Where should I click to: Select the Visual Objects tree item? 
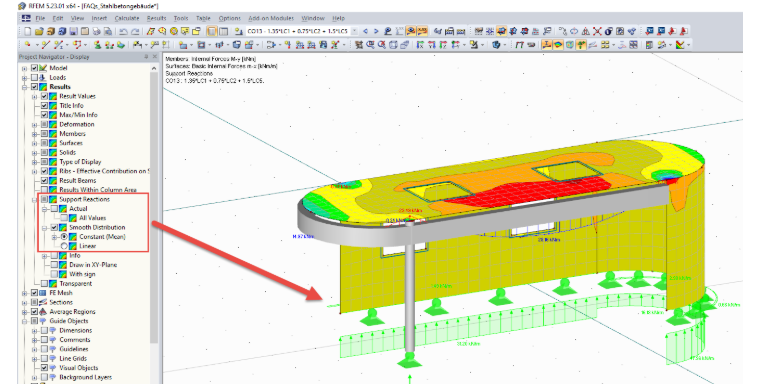tap(79, 368)
